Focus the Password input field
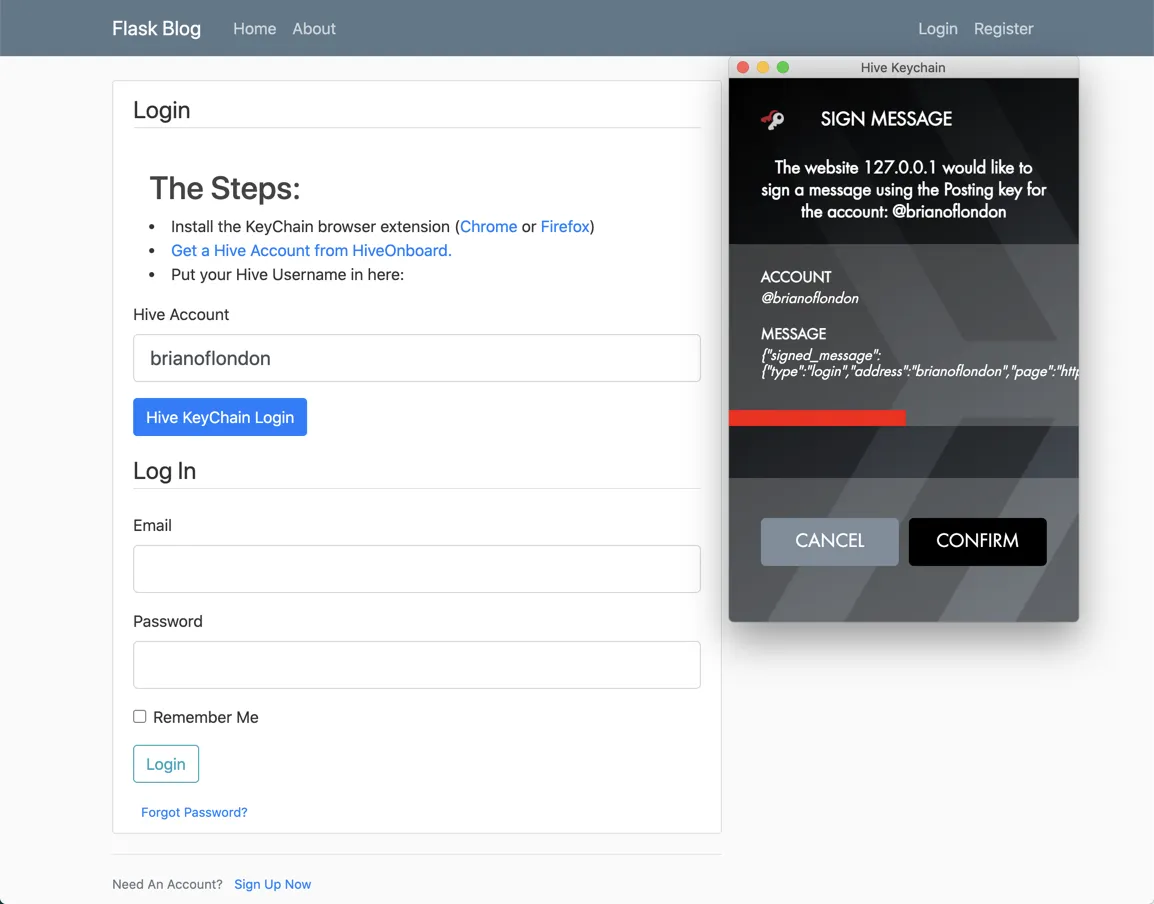This screenshot has height=904, width=1154. (417, 665)
